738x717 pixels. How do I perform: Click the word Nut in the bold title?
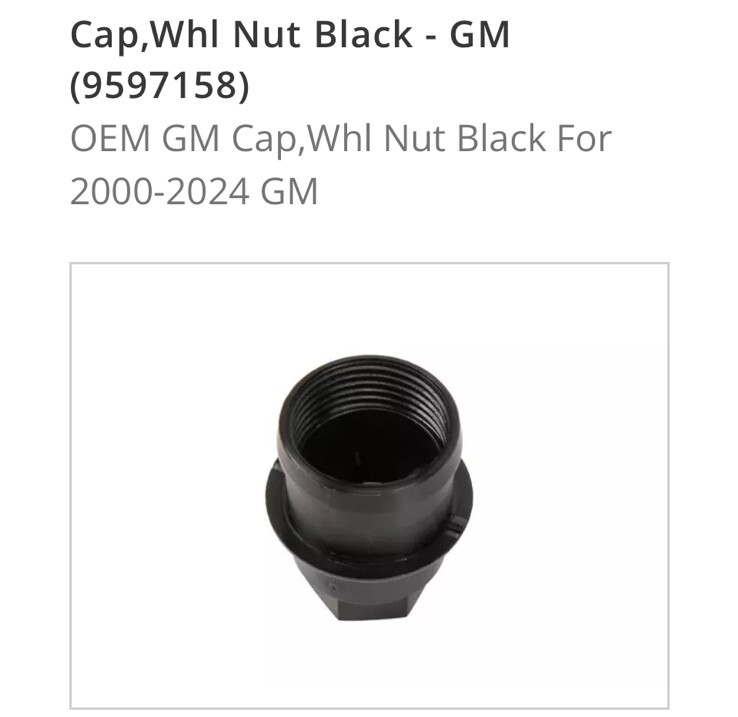pyautogui.click(x=267, y=34)
